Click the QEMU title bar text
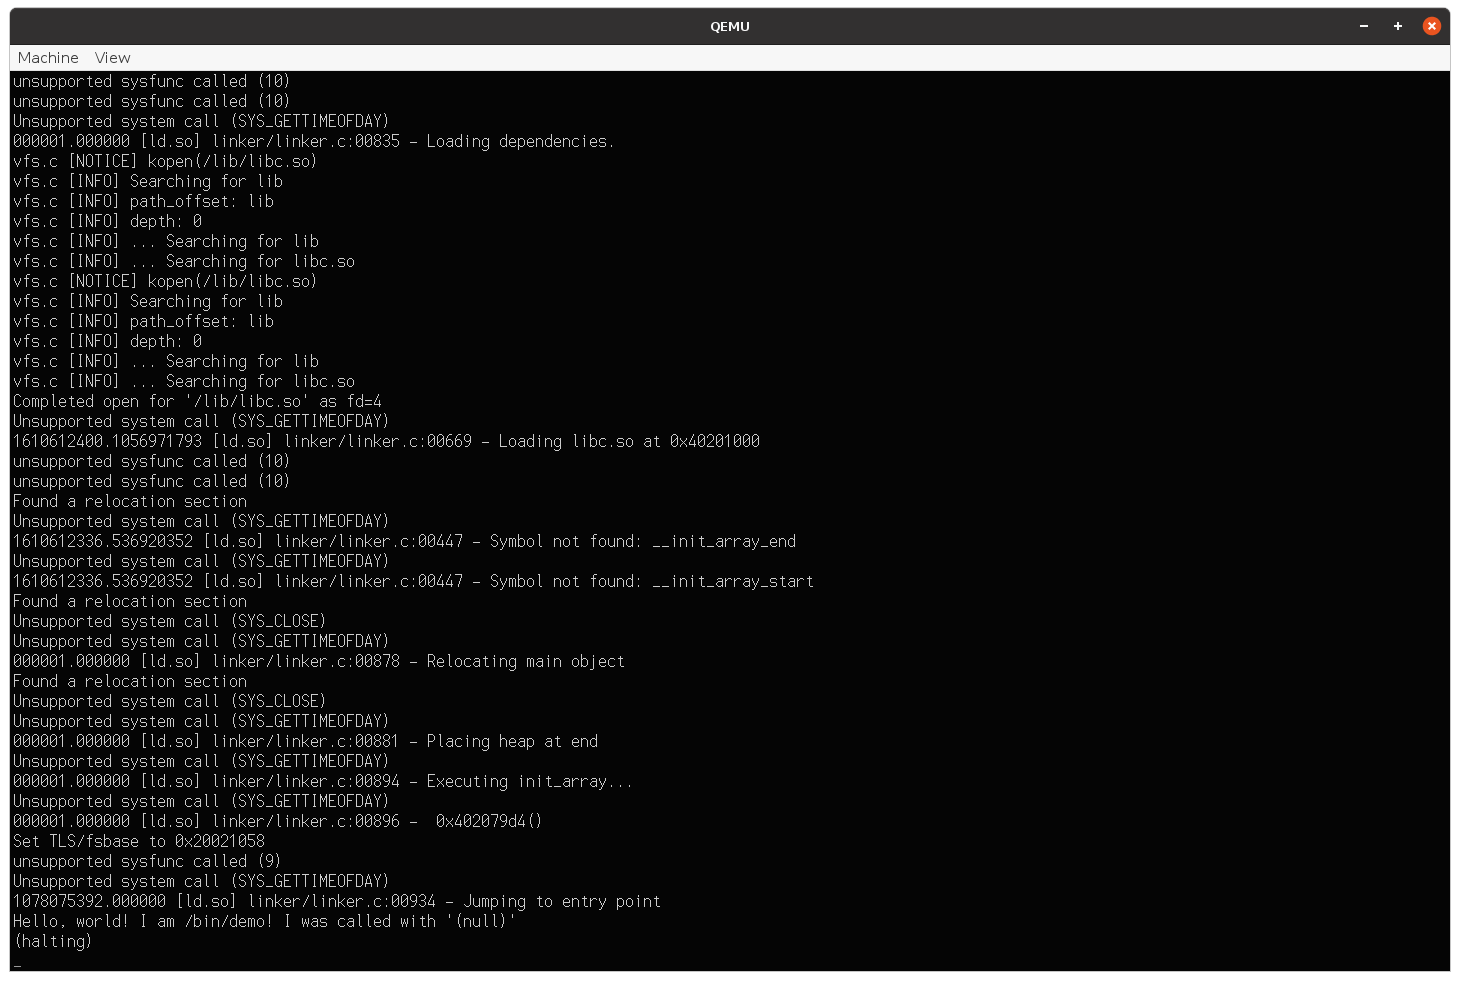 coord(730,27)
